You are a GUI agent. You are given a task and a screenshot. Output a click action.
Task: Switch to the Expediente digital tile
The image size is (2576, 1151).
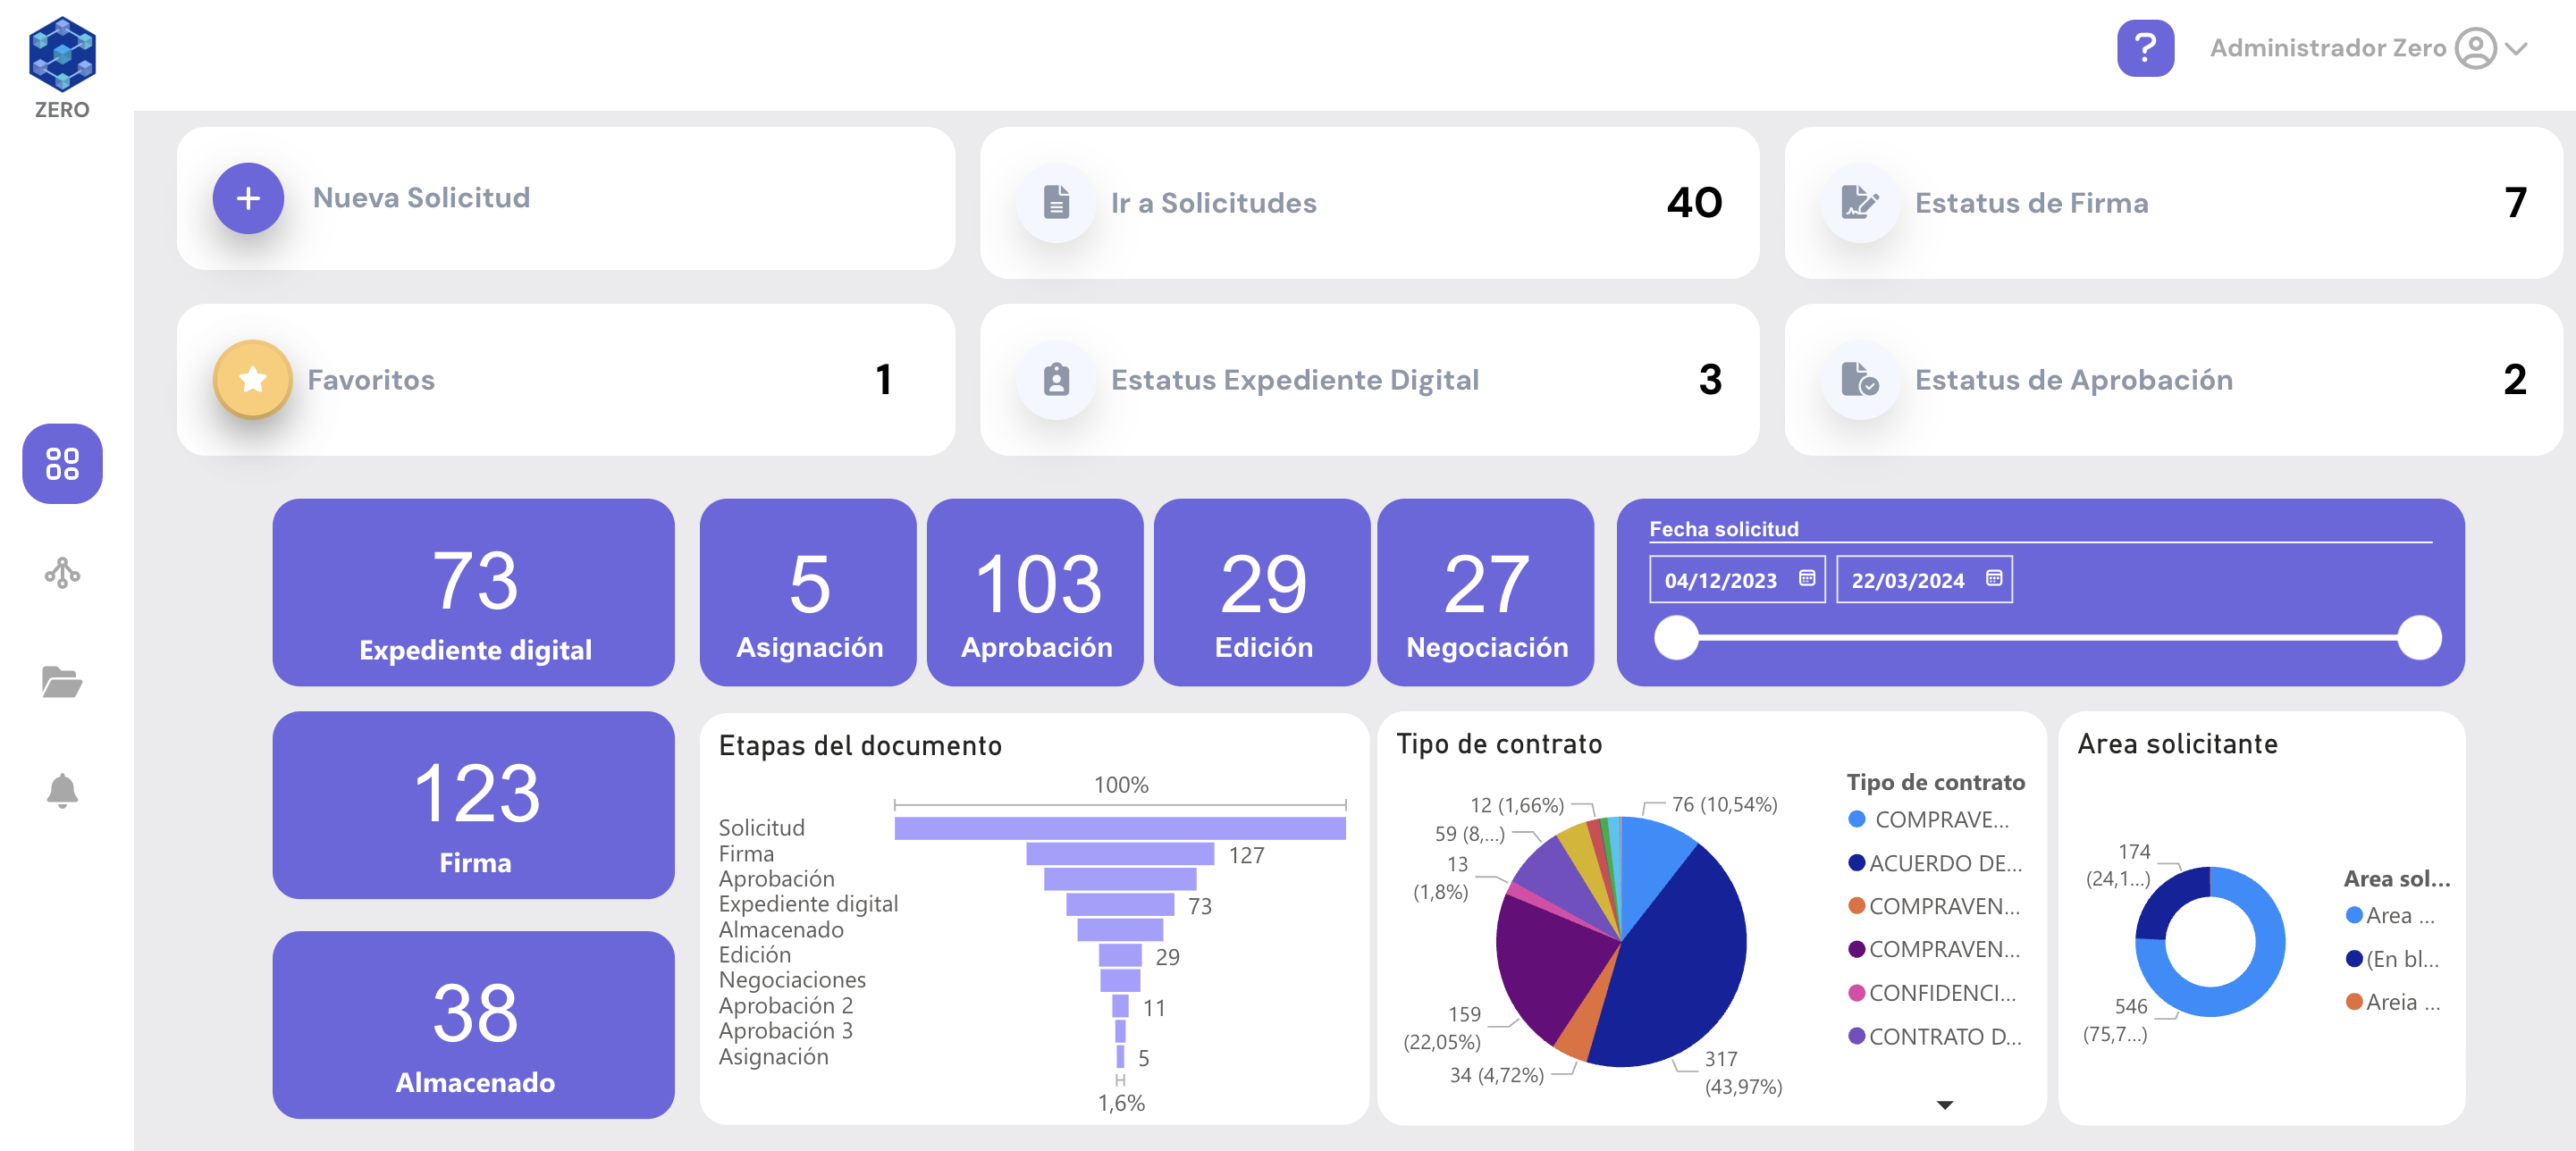(x=473, y=593)
